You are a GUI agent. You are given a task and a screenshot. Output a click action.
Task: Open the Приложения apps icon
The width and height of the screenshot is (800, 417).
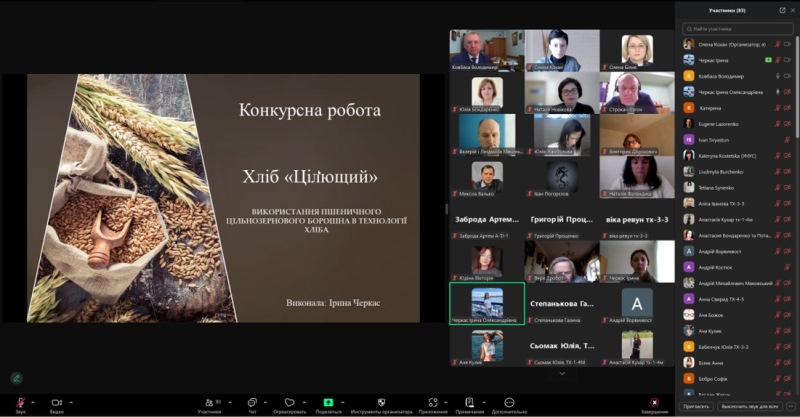coord(433,403)
